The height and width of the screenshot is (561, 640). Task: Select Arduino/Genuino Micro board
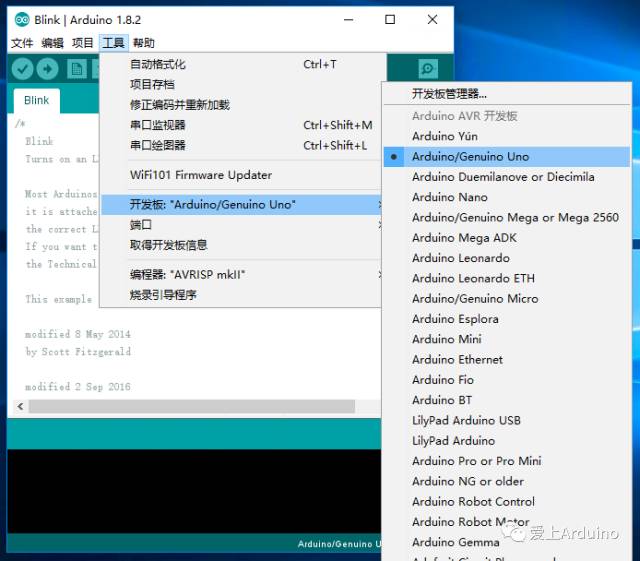(x=507, y=299)
